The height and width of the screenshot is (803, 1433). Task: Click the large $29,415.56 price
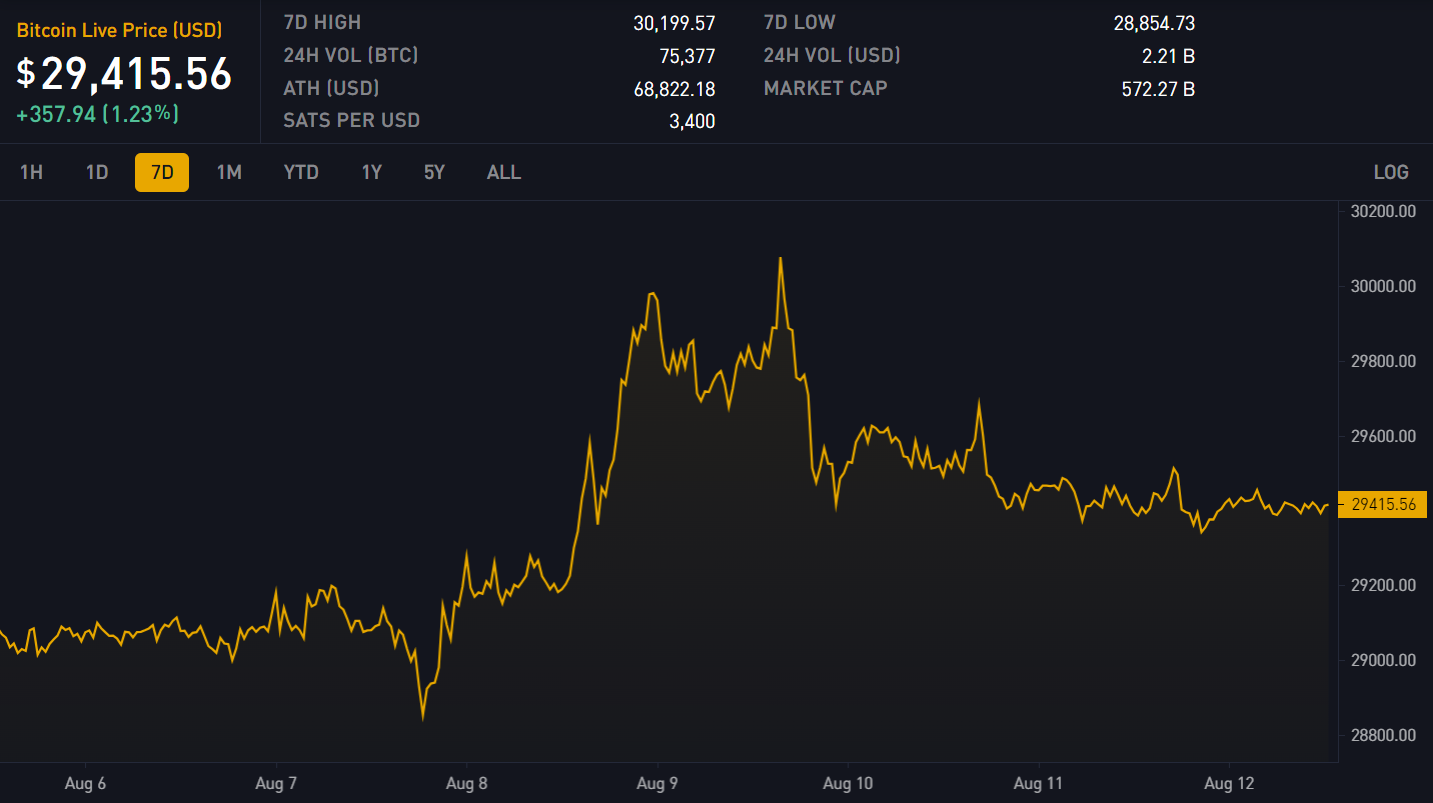pyautogui.click(x=124, y=74)
